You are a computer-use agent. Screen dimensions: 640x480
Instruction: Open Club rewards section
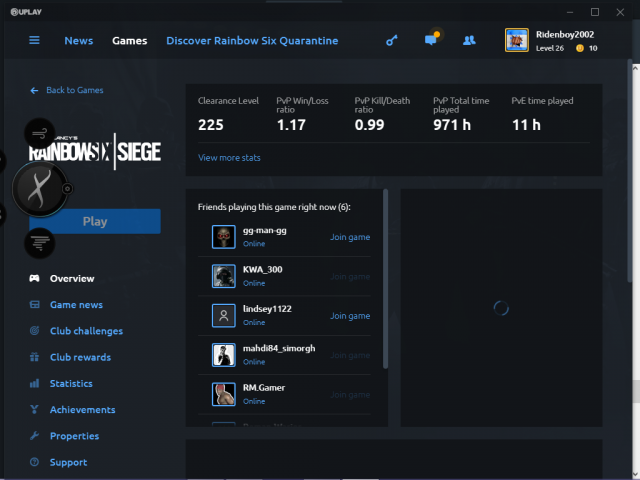pos(80,357)
